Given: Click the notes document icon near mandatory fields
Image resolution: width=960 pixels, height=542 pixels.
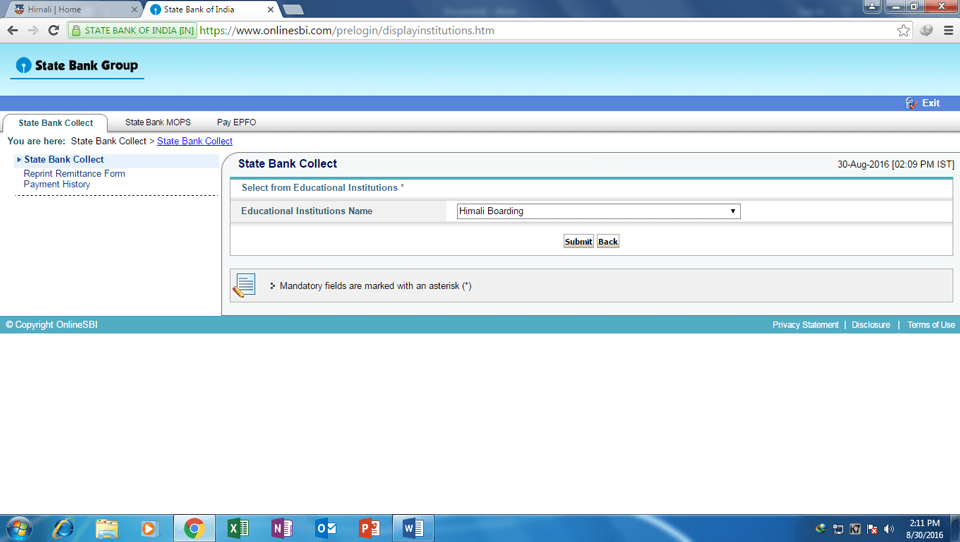Looking at the screenshot, I should coord(244,285).
